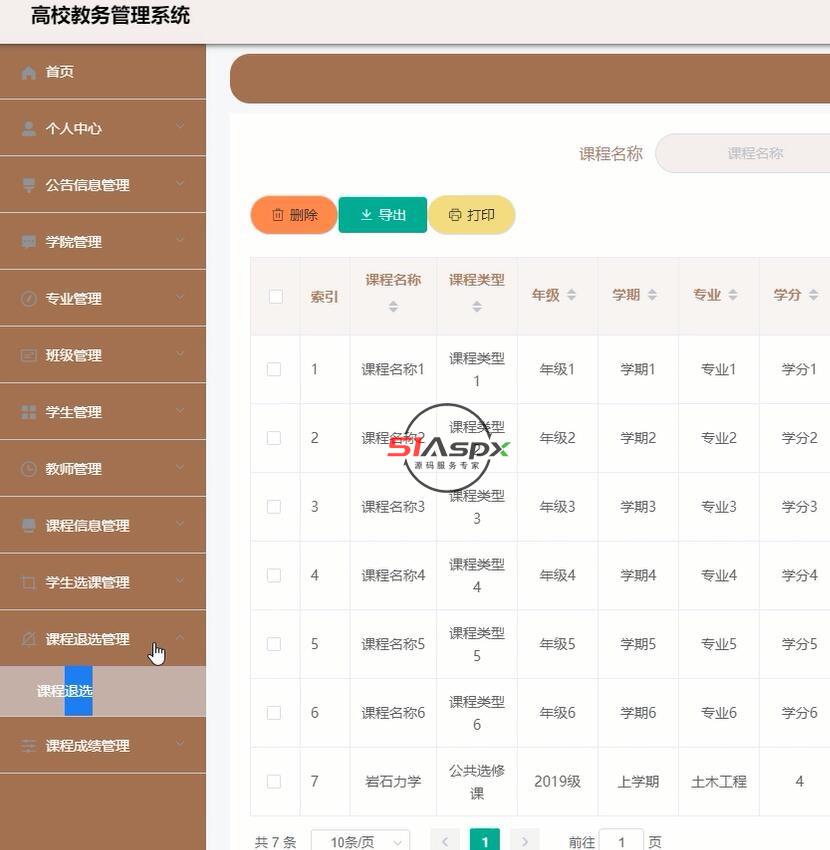Click the crop icon beside 学生选课管理

coord(29,583)
